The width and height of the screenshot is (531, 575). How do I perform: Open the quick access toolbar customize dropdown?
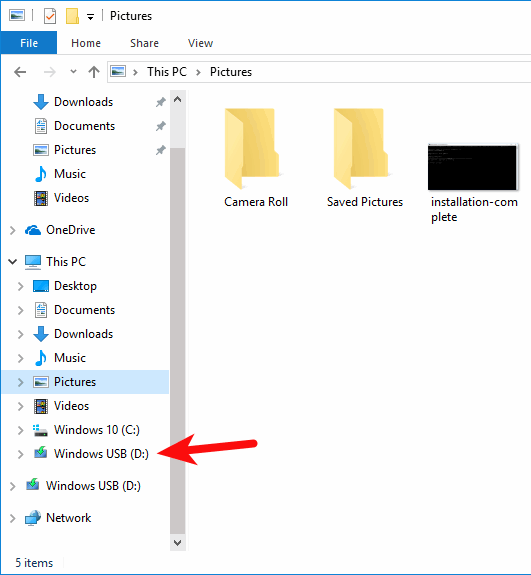point(90,17)
